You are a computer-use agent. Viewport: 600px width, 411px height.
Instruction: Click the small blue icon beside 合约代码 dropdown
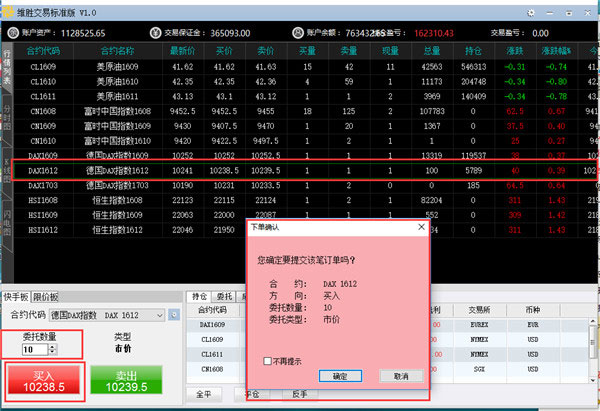pos(174,315)
